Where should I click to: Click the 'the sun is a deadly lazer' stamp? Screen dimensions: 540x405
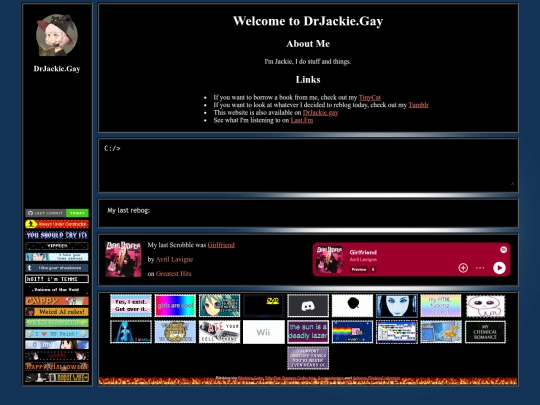tap(308, 332)
